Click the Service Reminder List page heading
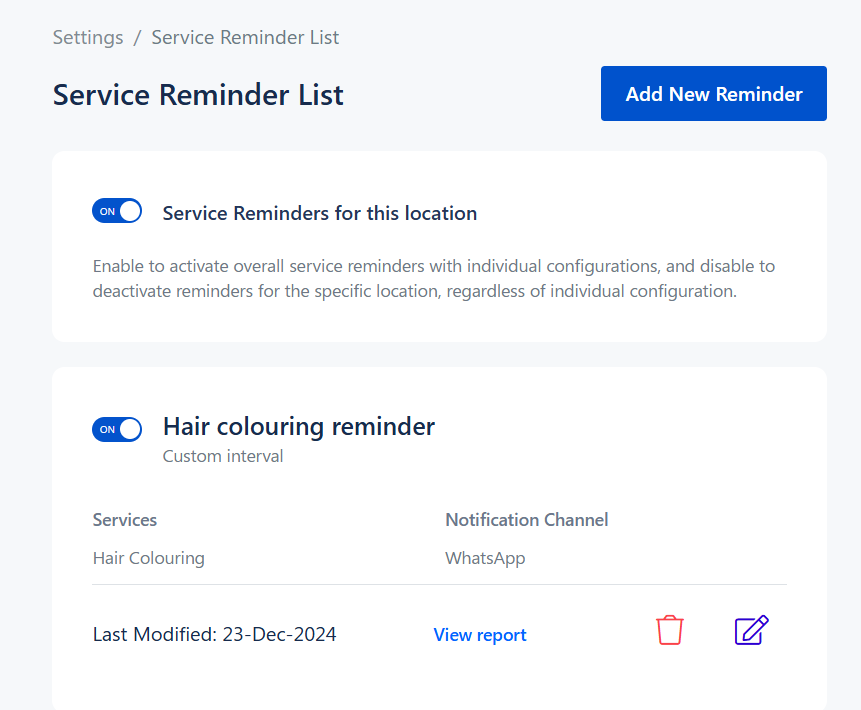Viewport: 861px width, 710px height. pos(198,95)
